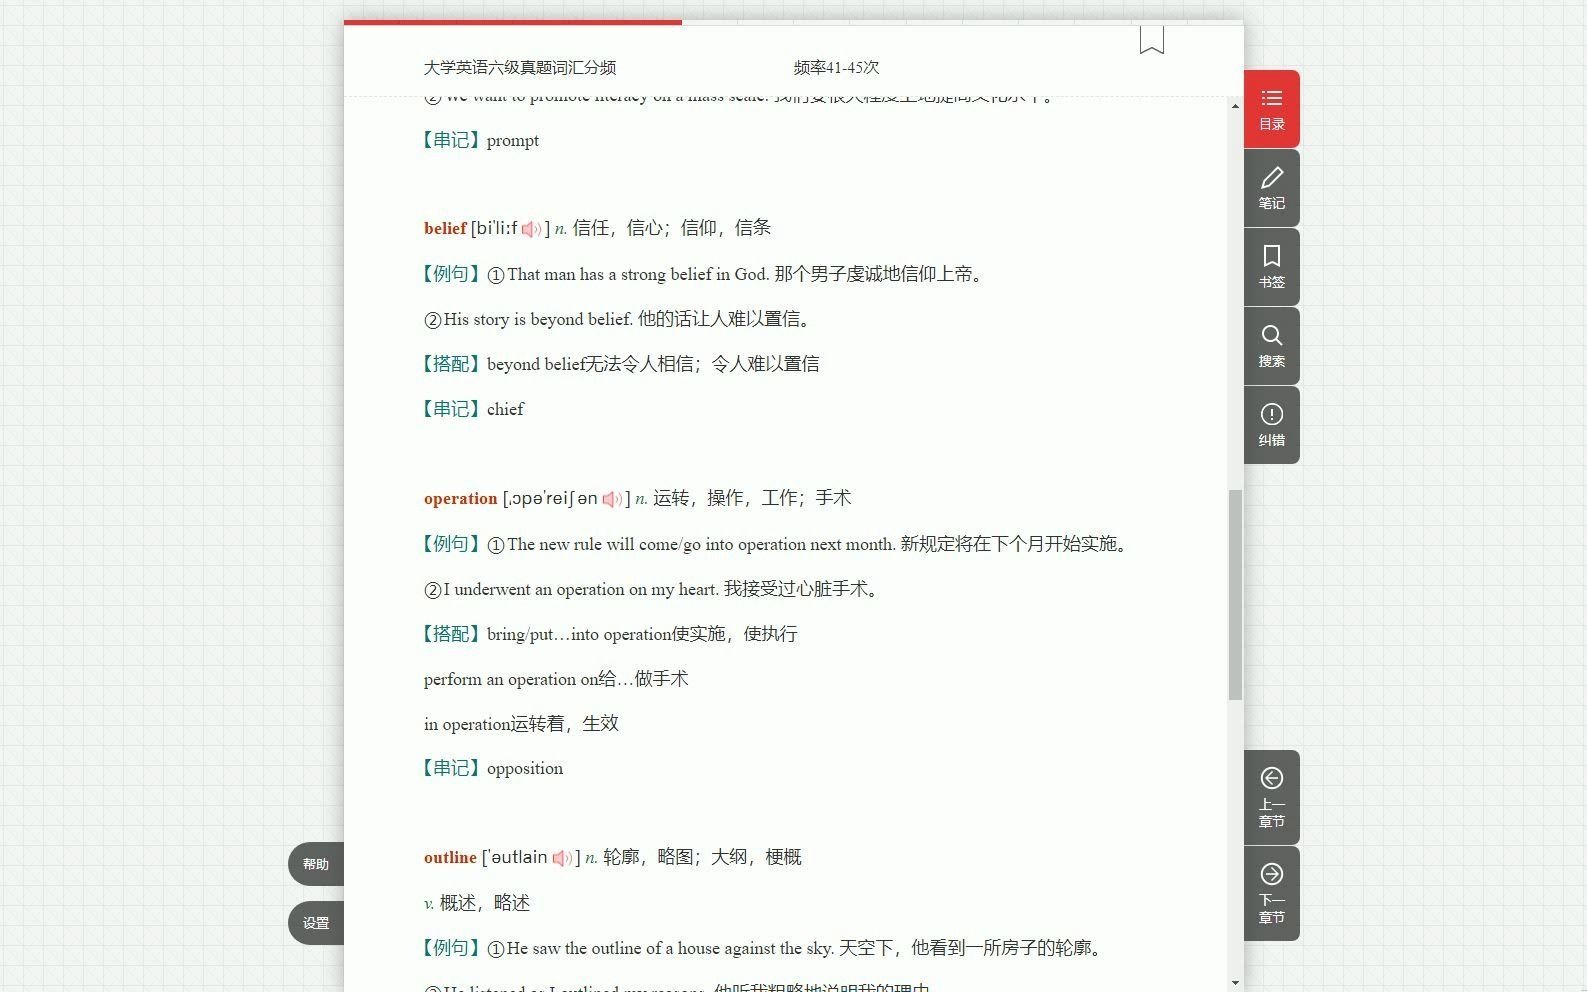Viewport: 1587px width, 992px height.
Task: Play pronunciation audio for belief
Action: click(531, 229)
